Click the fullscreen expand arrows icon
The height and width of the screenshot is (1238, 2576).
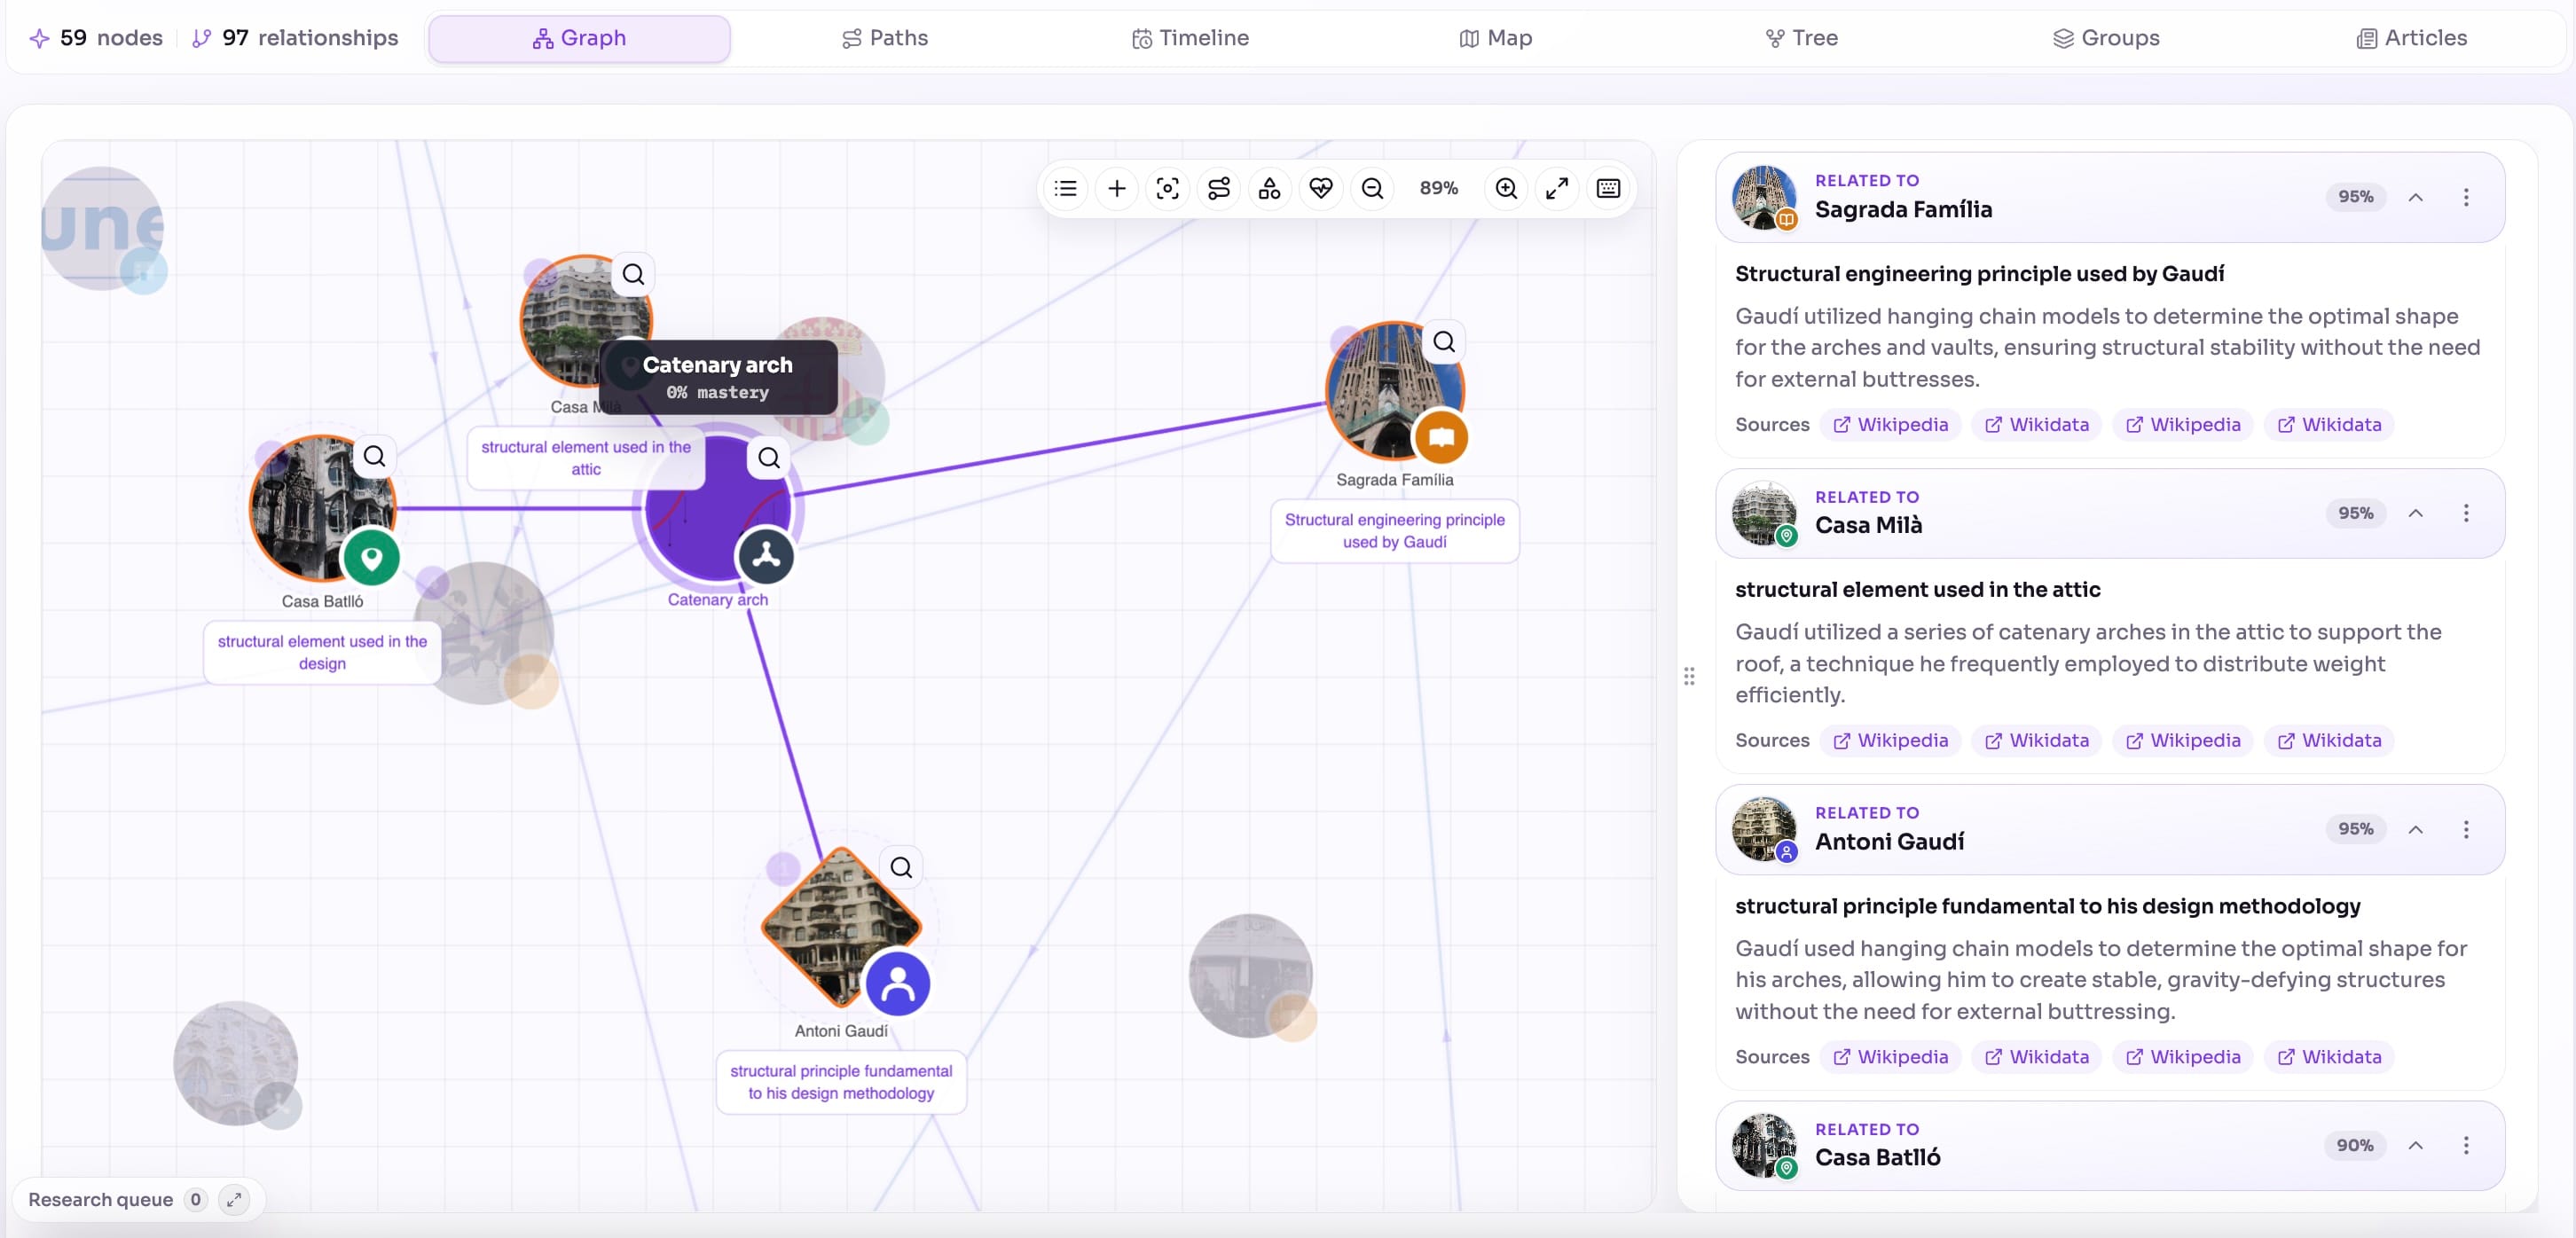tap(1557, 188)
